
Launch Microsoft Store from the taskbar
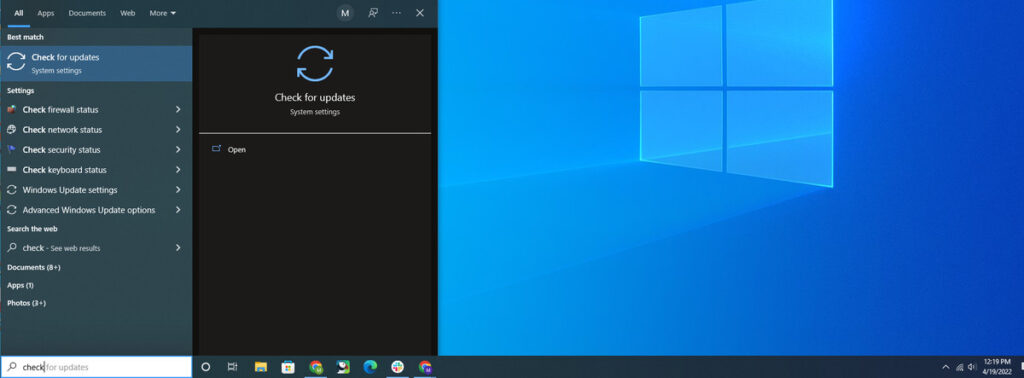pyautogui.click(x=288, y=367)
